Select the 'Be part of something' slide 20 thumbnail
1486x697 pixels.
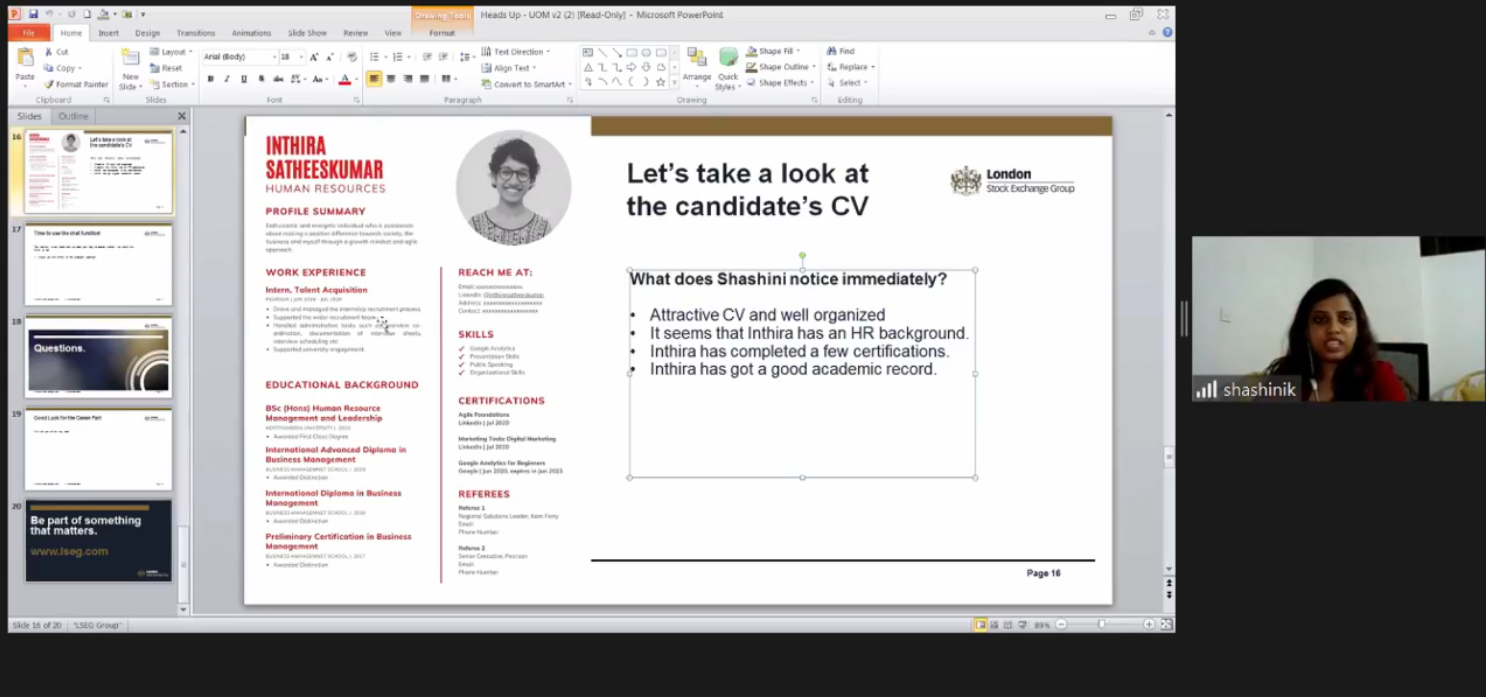coord(98,540)
